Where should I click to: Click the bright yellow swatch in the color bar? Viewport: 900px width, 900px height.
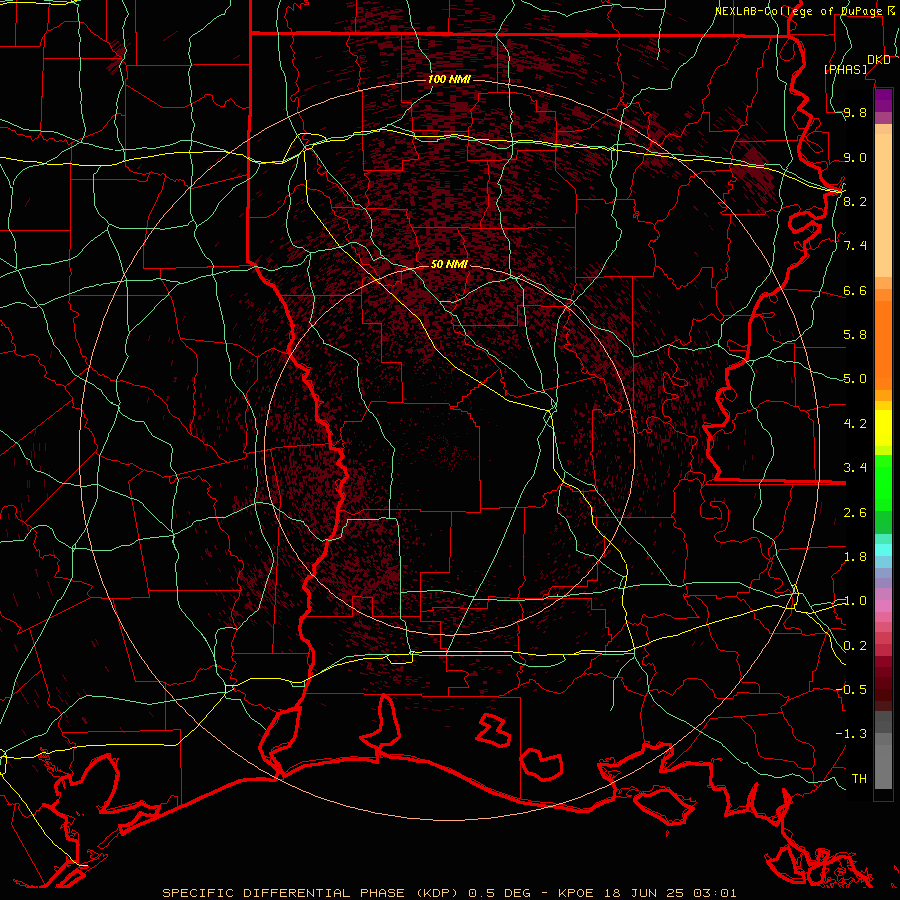coord(883,428)
